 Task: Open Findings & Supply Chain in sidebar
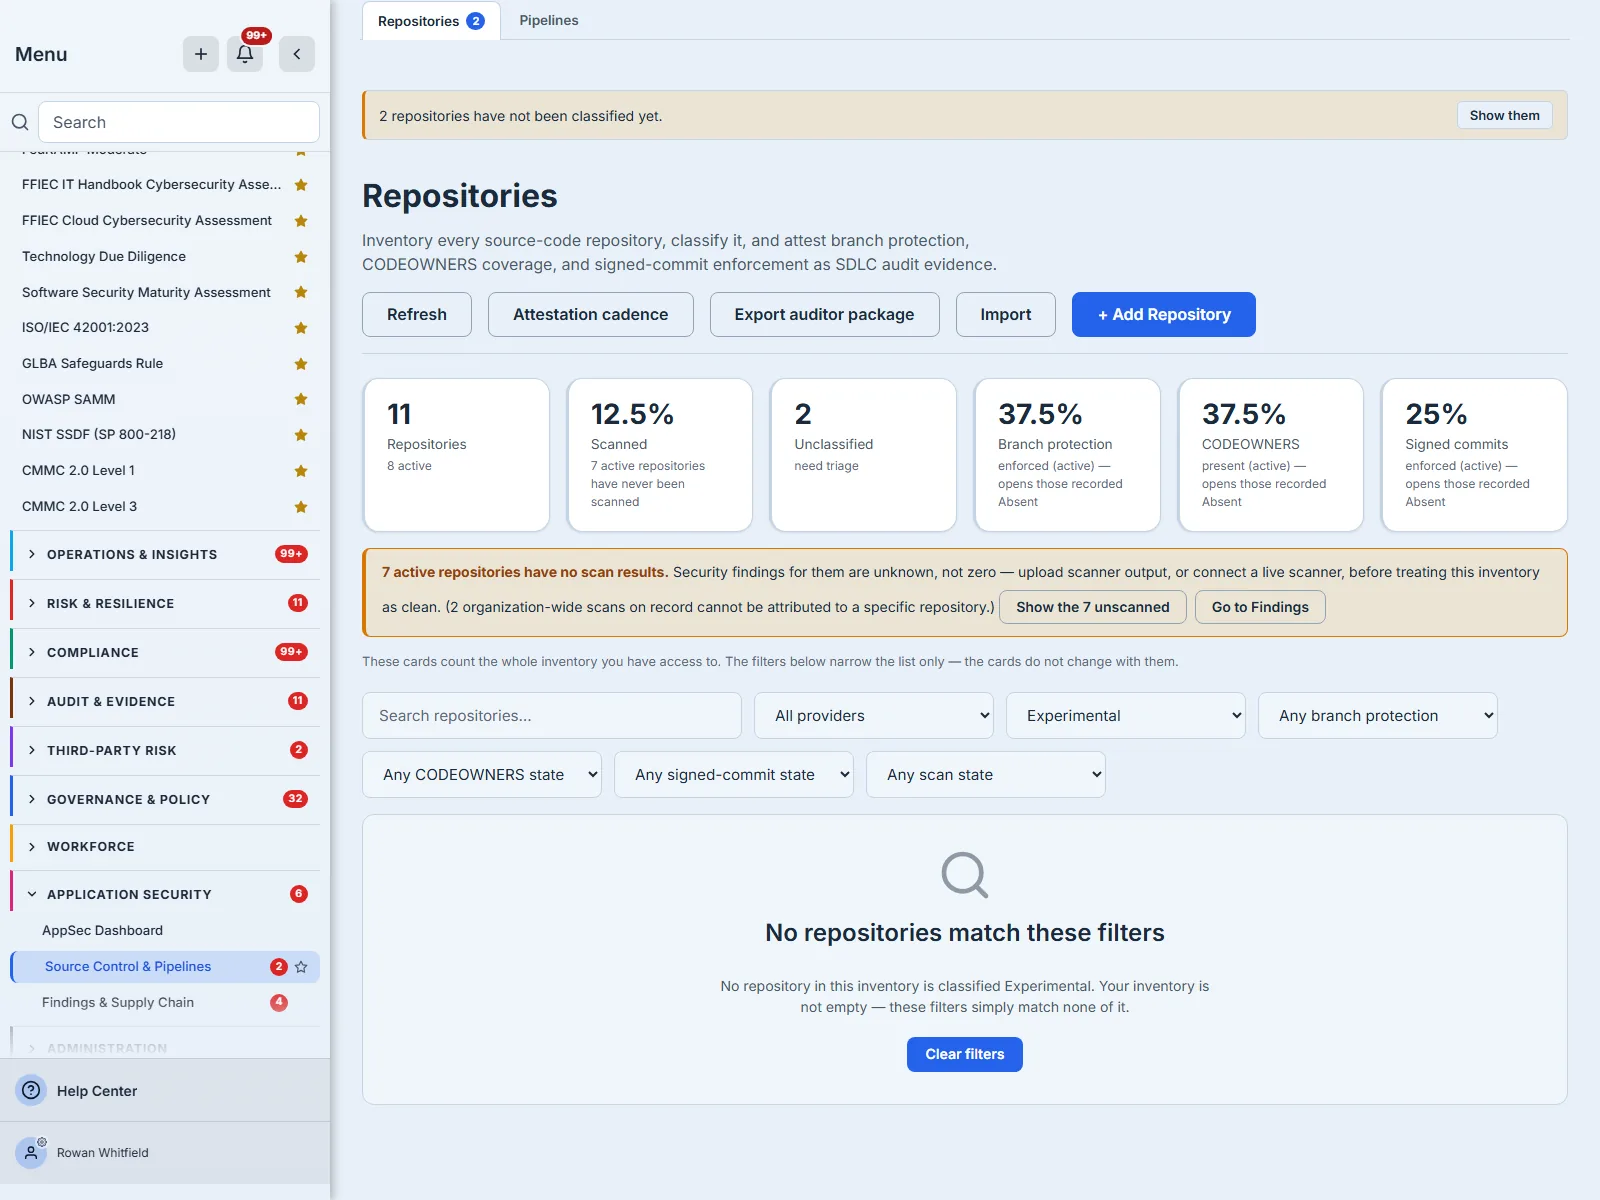165,1002
